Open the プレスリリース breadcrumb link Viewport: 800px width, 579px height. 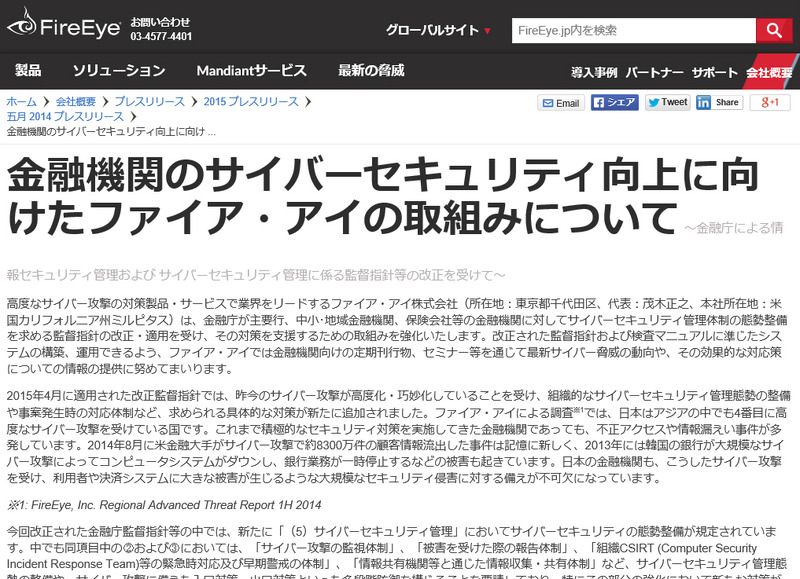pyautogui.click(x=149, y=102)
